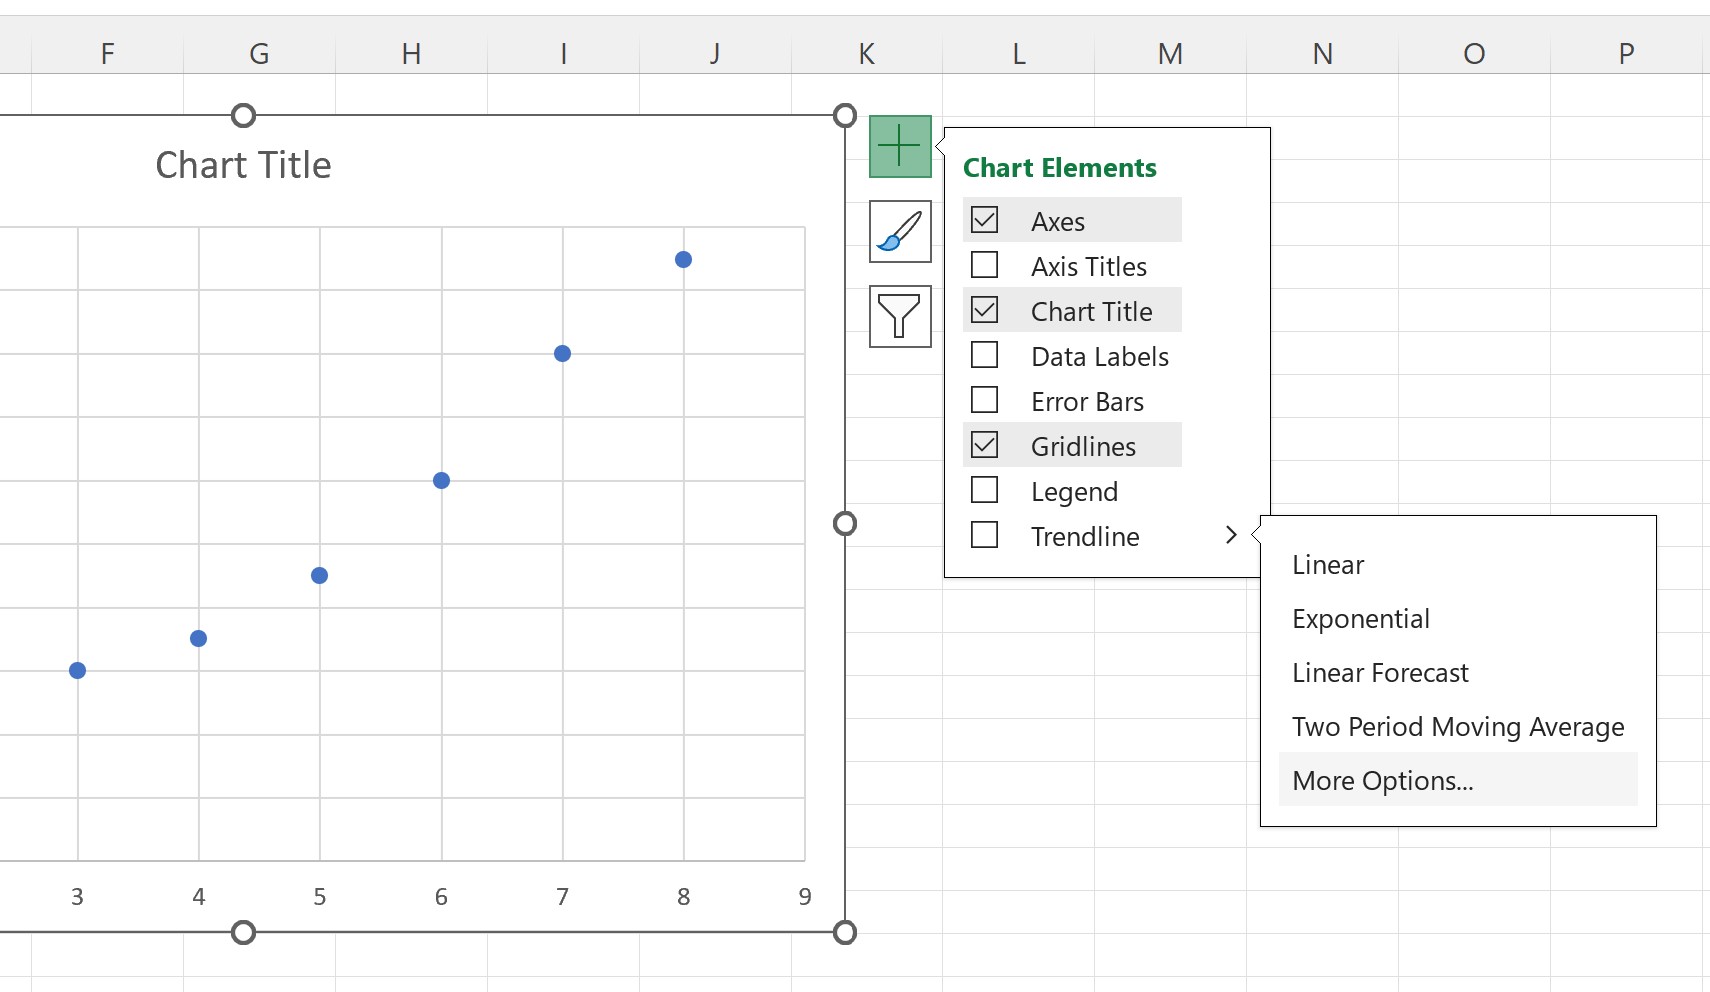The image size is (1710, 992).
Task: Disable the Gridlines checkbox
Action: (x=985, y=445)
